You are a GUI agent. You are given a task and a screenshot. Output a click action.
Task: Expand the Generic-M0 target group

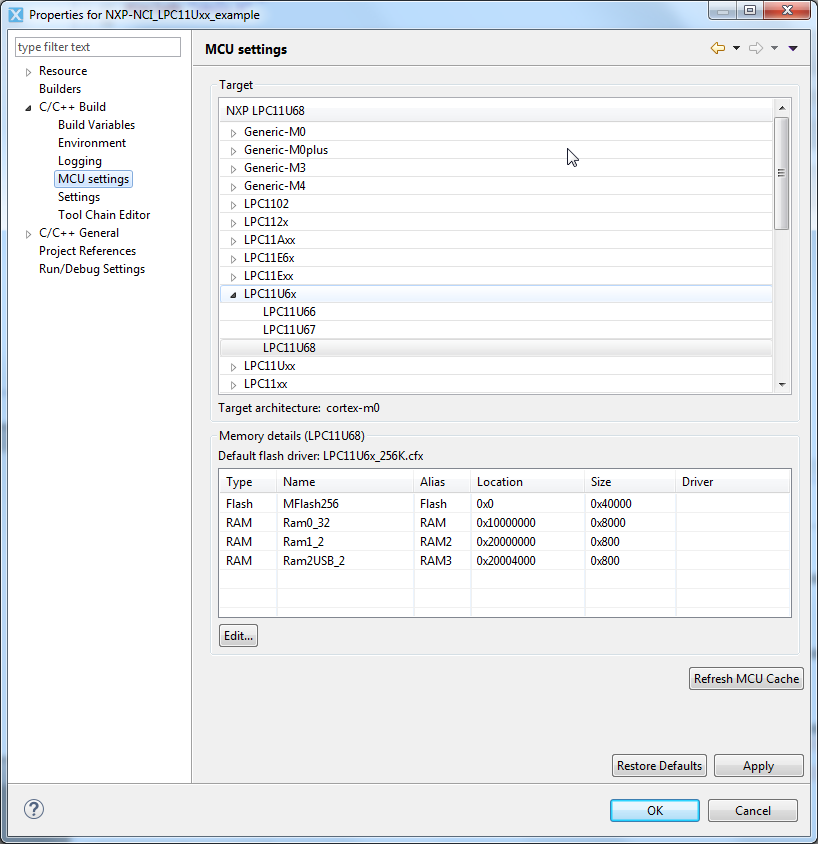point(234,132)
